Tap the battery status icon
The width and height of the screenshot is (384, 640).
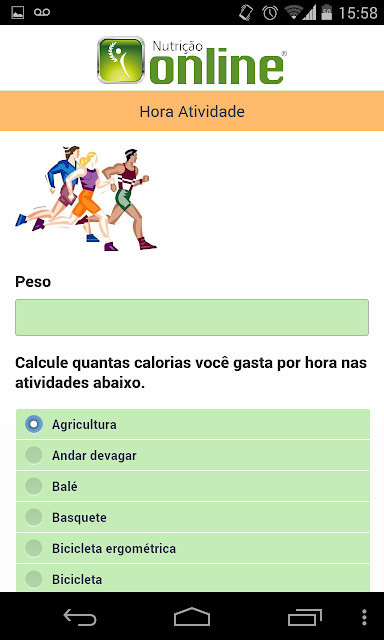pyautogui.click(x=327, y=13)
